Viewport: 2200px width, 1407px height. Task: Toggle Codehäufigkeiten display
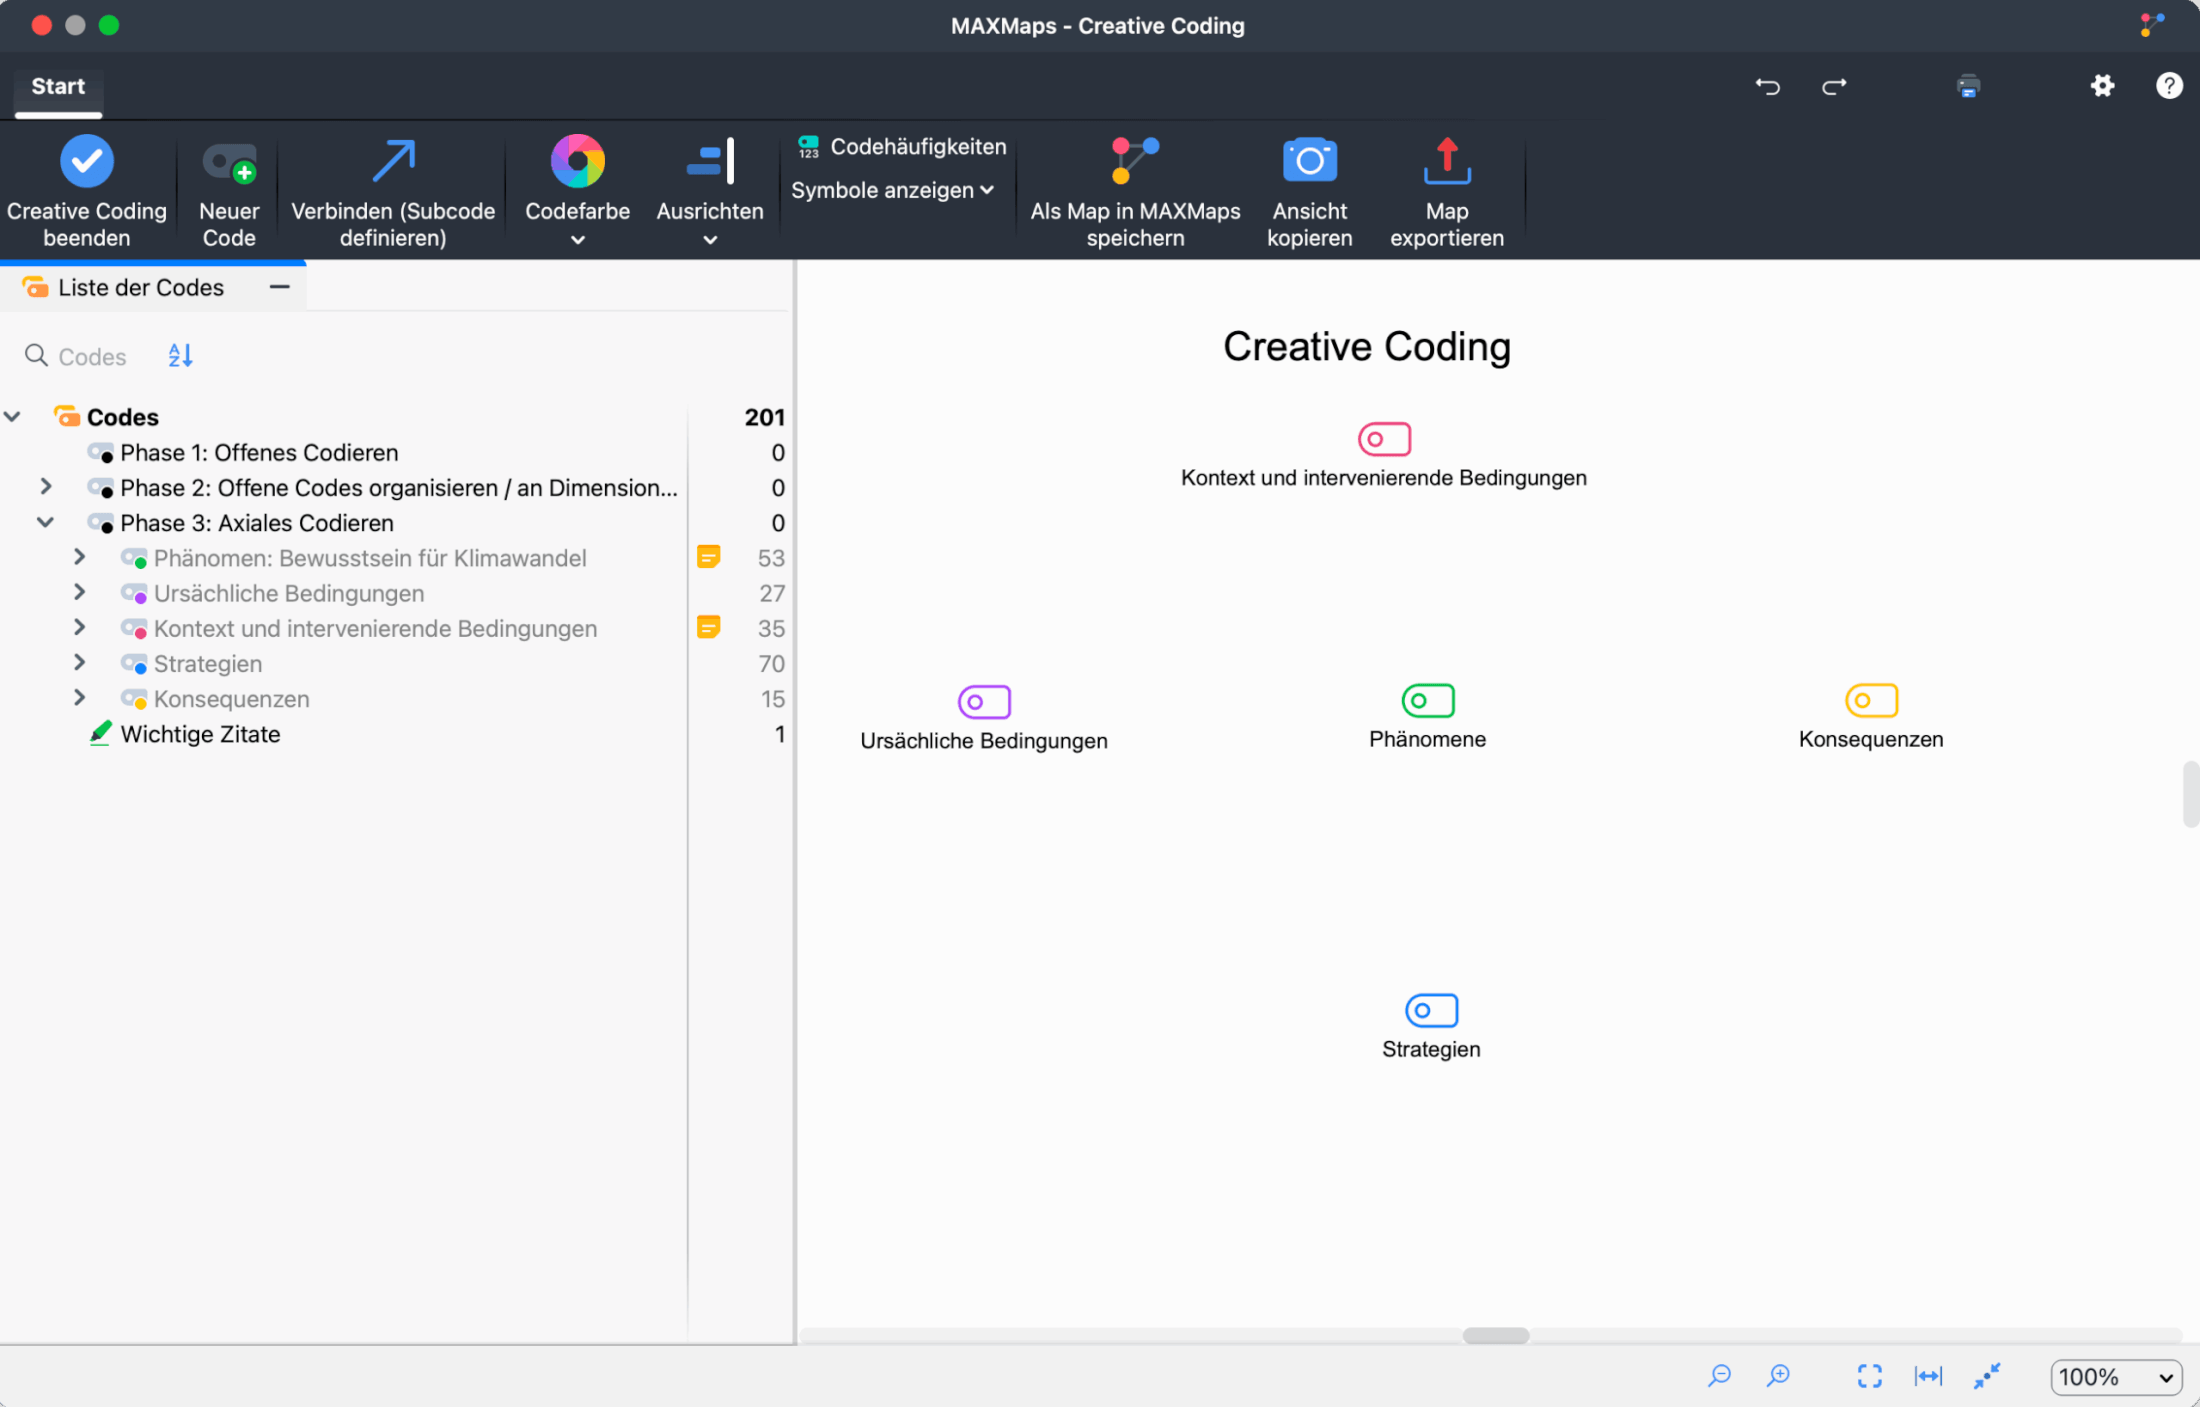tap(897, 146)
